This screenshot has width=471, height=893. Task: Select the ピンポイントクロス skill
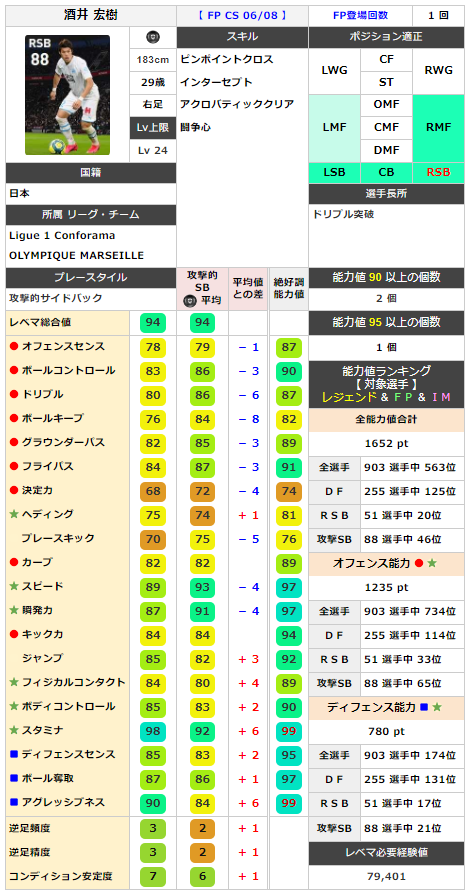(227, 59)
